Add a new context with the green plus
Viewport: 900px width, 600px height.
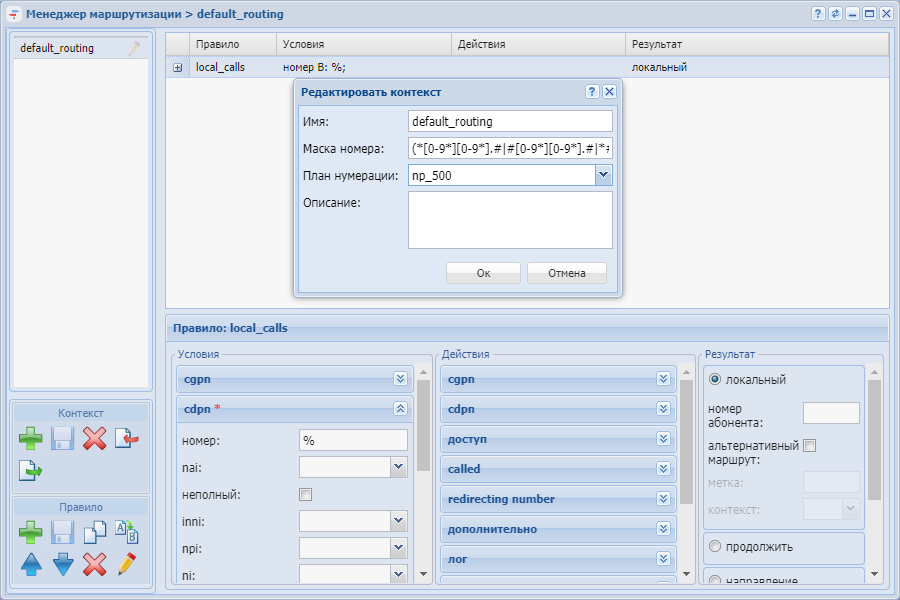31,438
